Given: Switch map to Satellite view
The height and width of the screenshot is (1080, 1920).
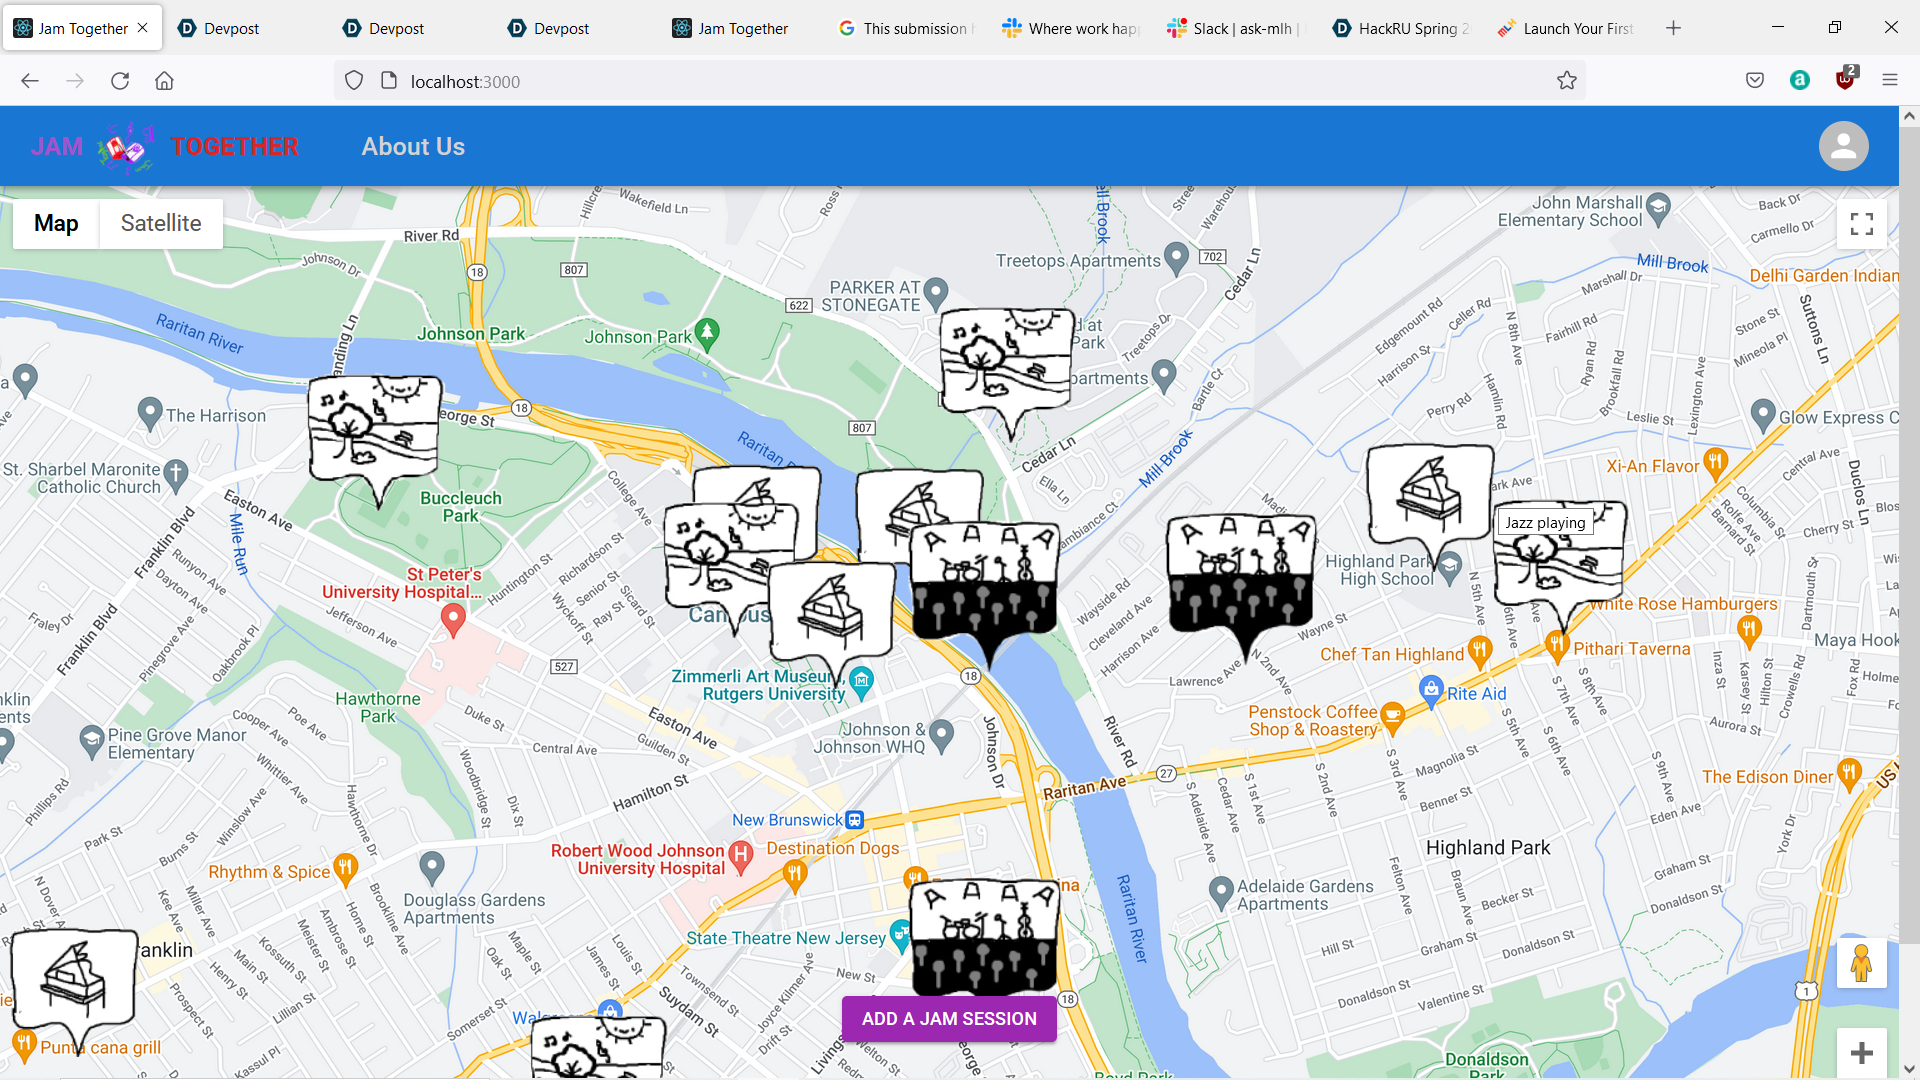Looking at the screenshot, I should click(161, 223).
